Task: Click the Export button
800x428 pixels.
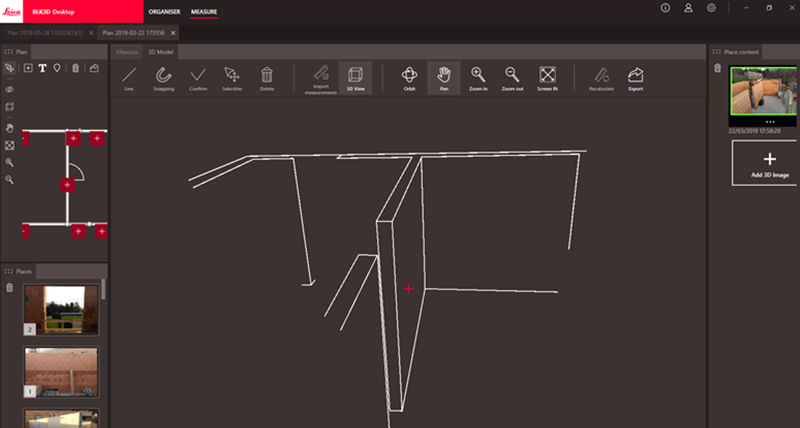Action: click(635, 78)
